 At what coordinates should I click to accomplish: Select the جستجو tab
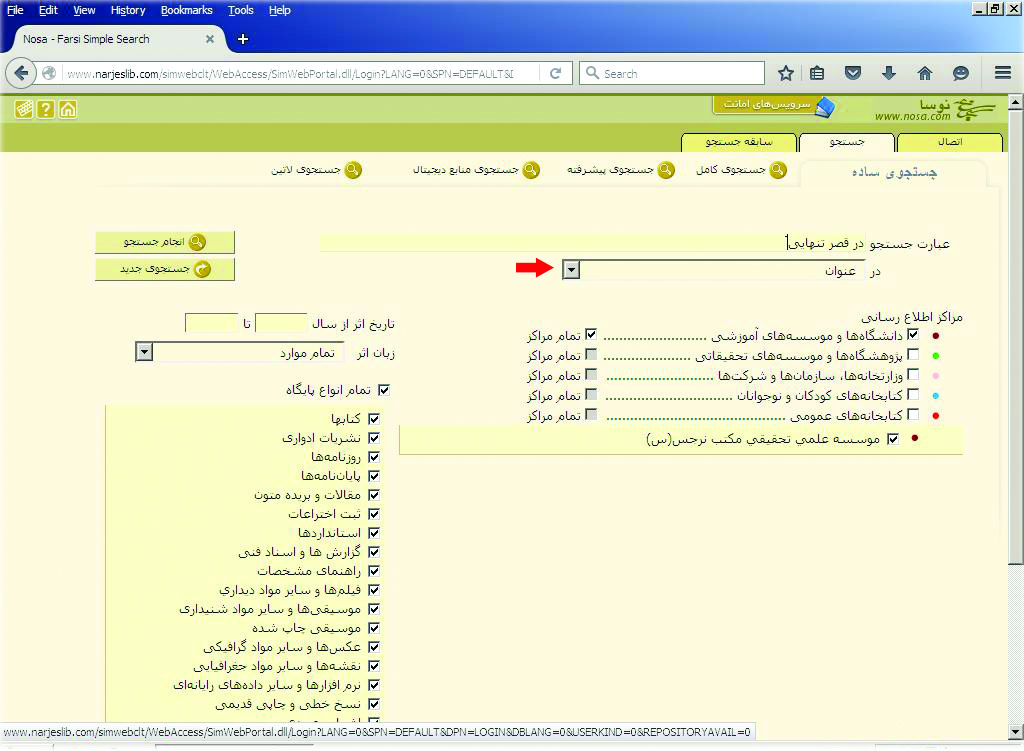coord(846,142)
